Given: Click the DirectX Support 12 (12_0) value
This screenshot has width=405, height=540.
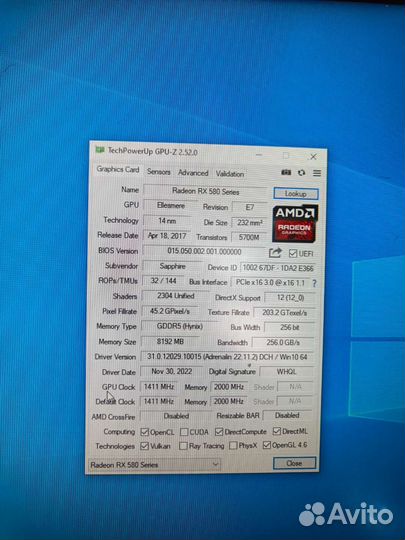Looking at the screenshot, I should tap(290, 298).
